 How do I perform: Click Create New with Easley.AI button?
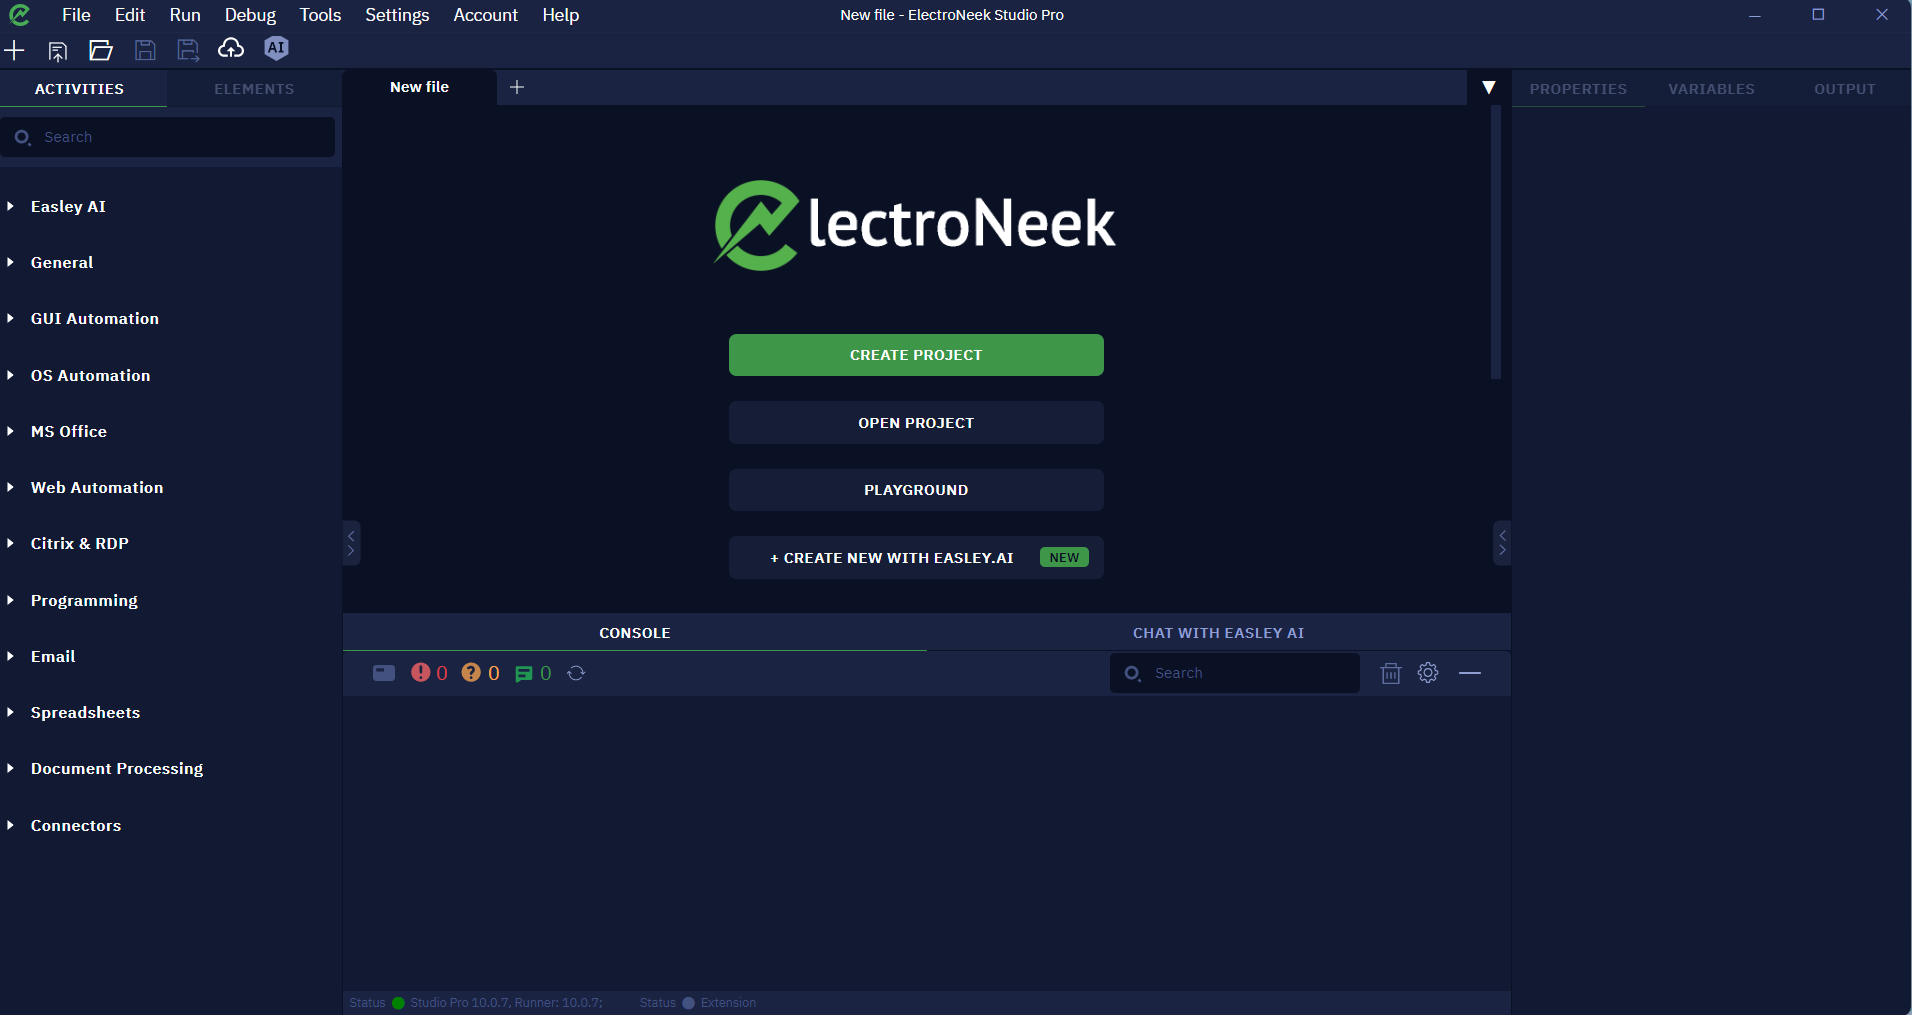[916, 558]
